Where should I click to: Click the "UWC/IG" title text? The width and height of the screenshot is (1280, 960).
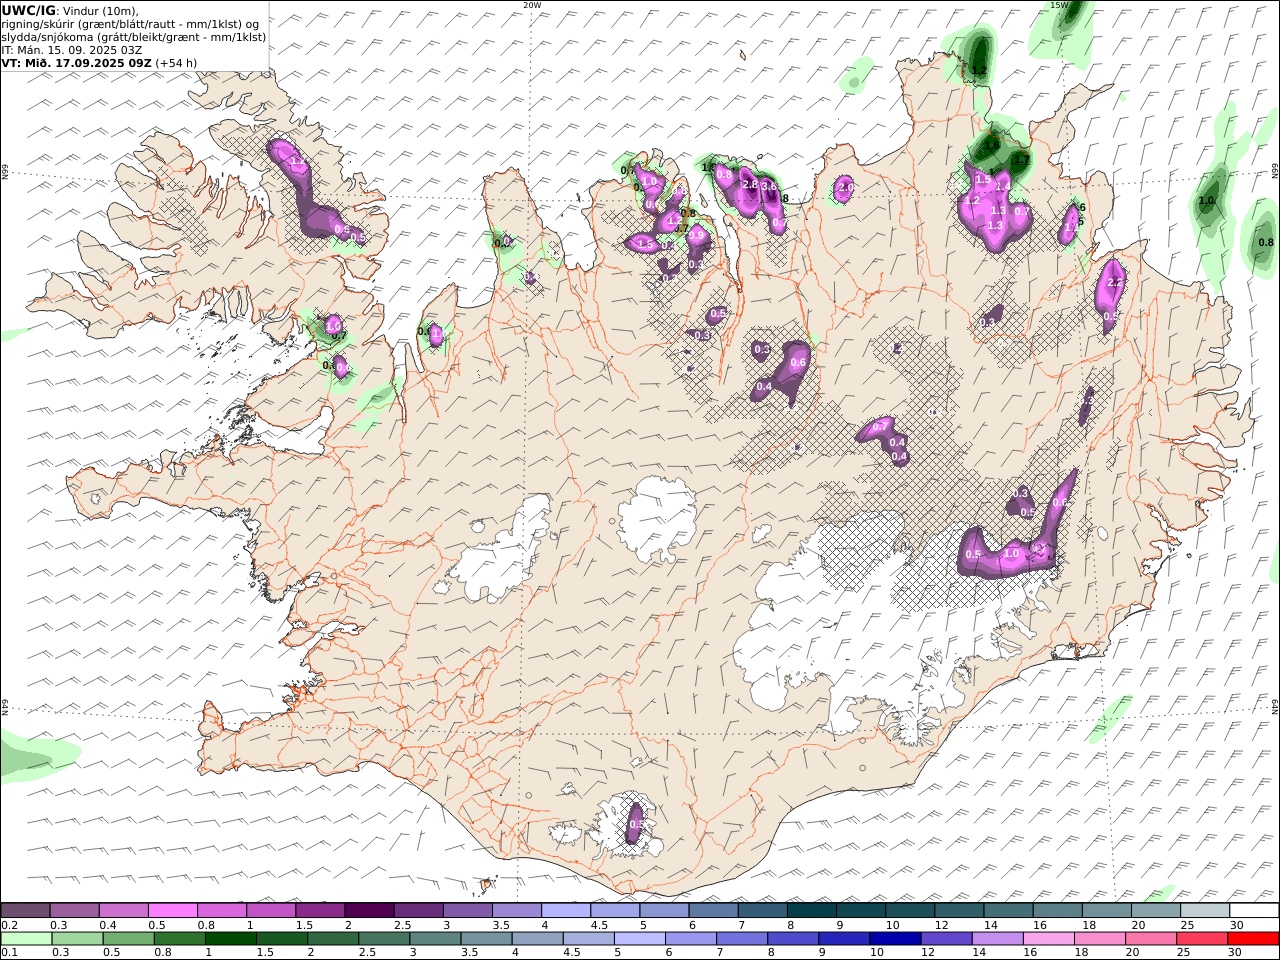28,10
